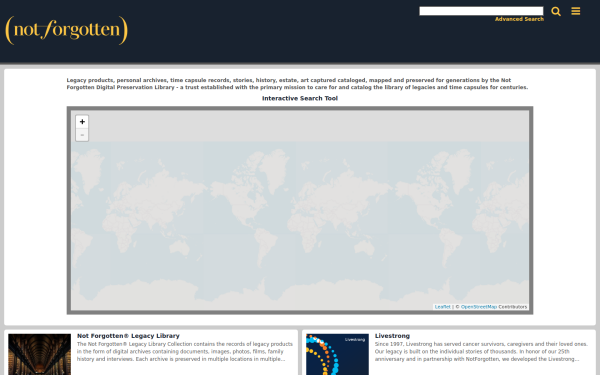Focus the search text field

click(481, 11)
